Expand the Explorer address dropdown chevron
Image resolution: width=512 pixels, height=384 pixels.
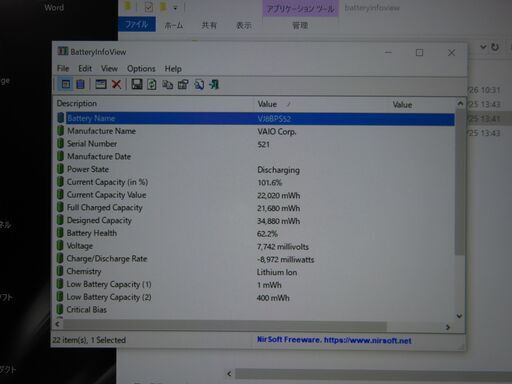(483, 47)
